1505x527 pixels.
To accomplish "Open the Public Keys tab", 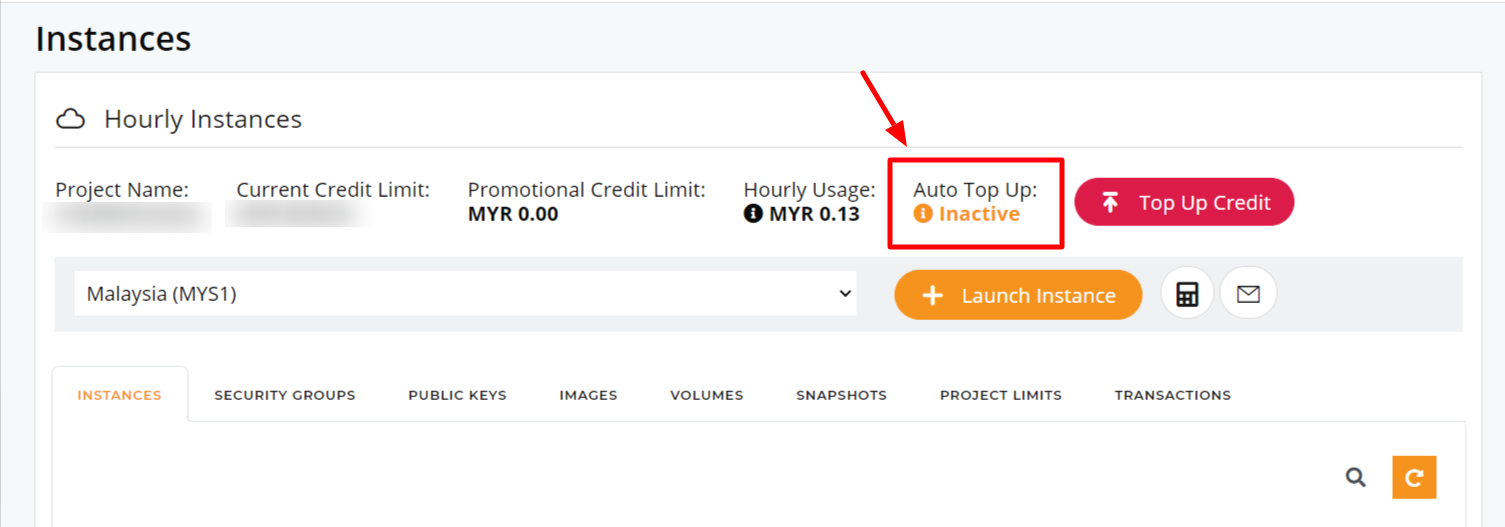I will [457, 395].
